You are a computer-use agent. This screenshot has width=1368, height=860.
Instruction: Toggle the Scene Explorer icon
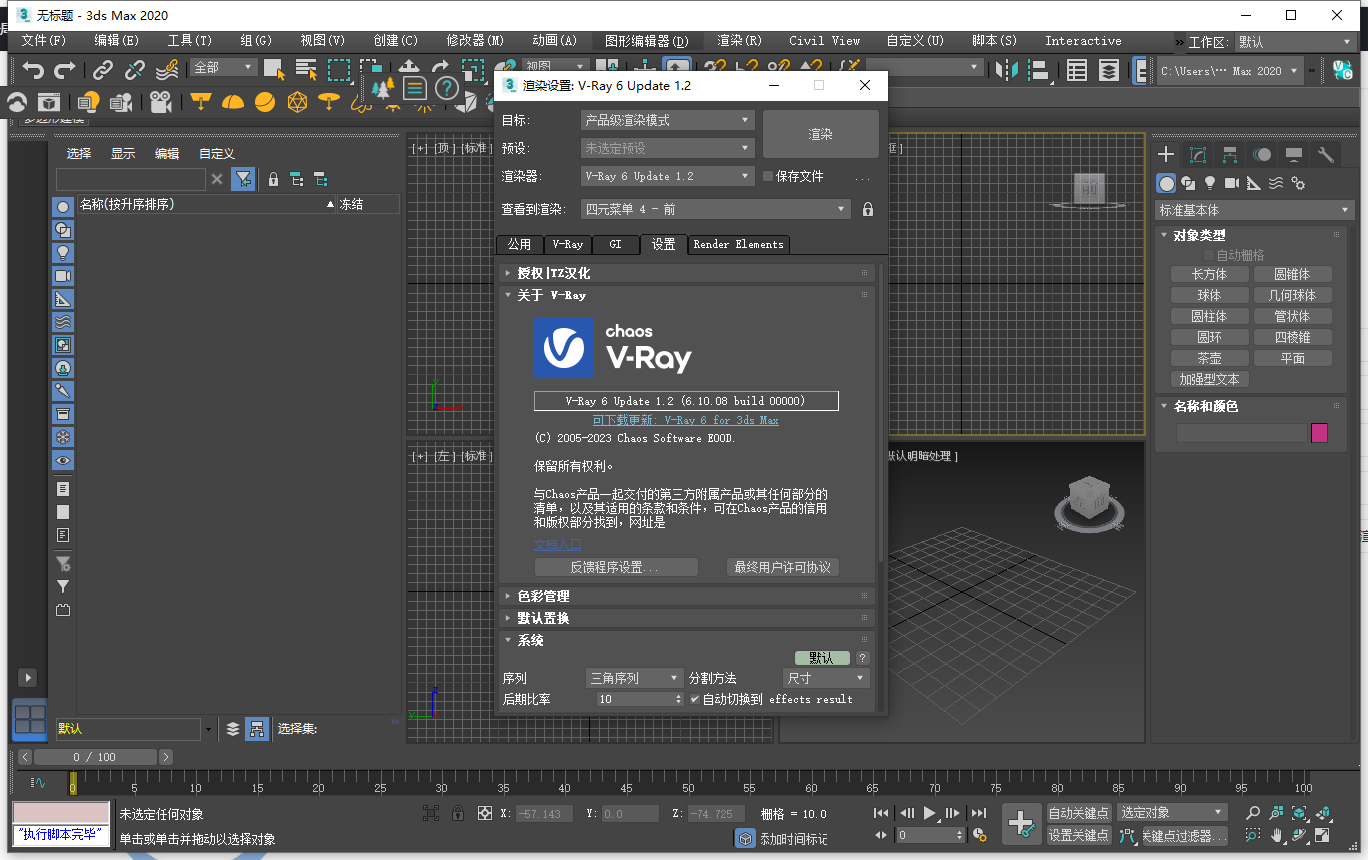coord(1077,70)
